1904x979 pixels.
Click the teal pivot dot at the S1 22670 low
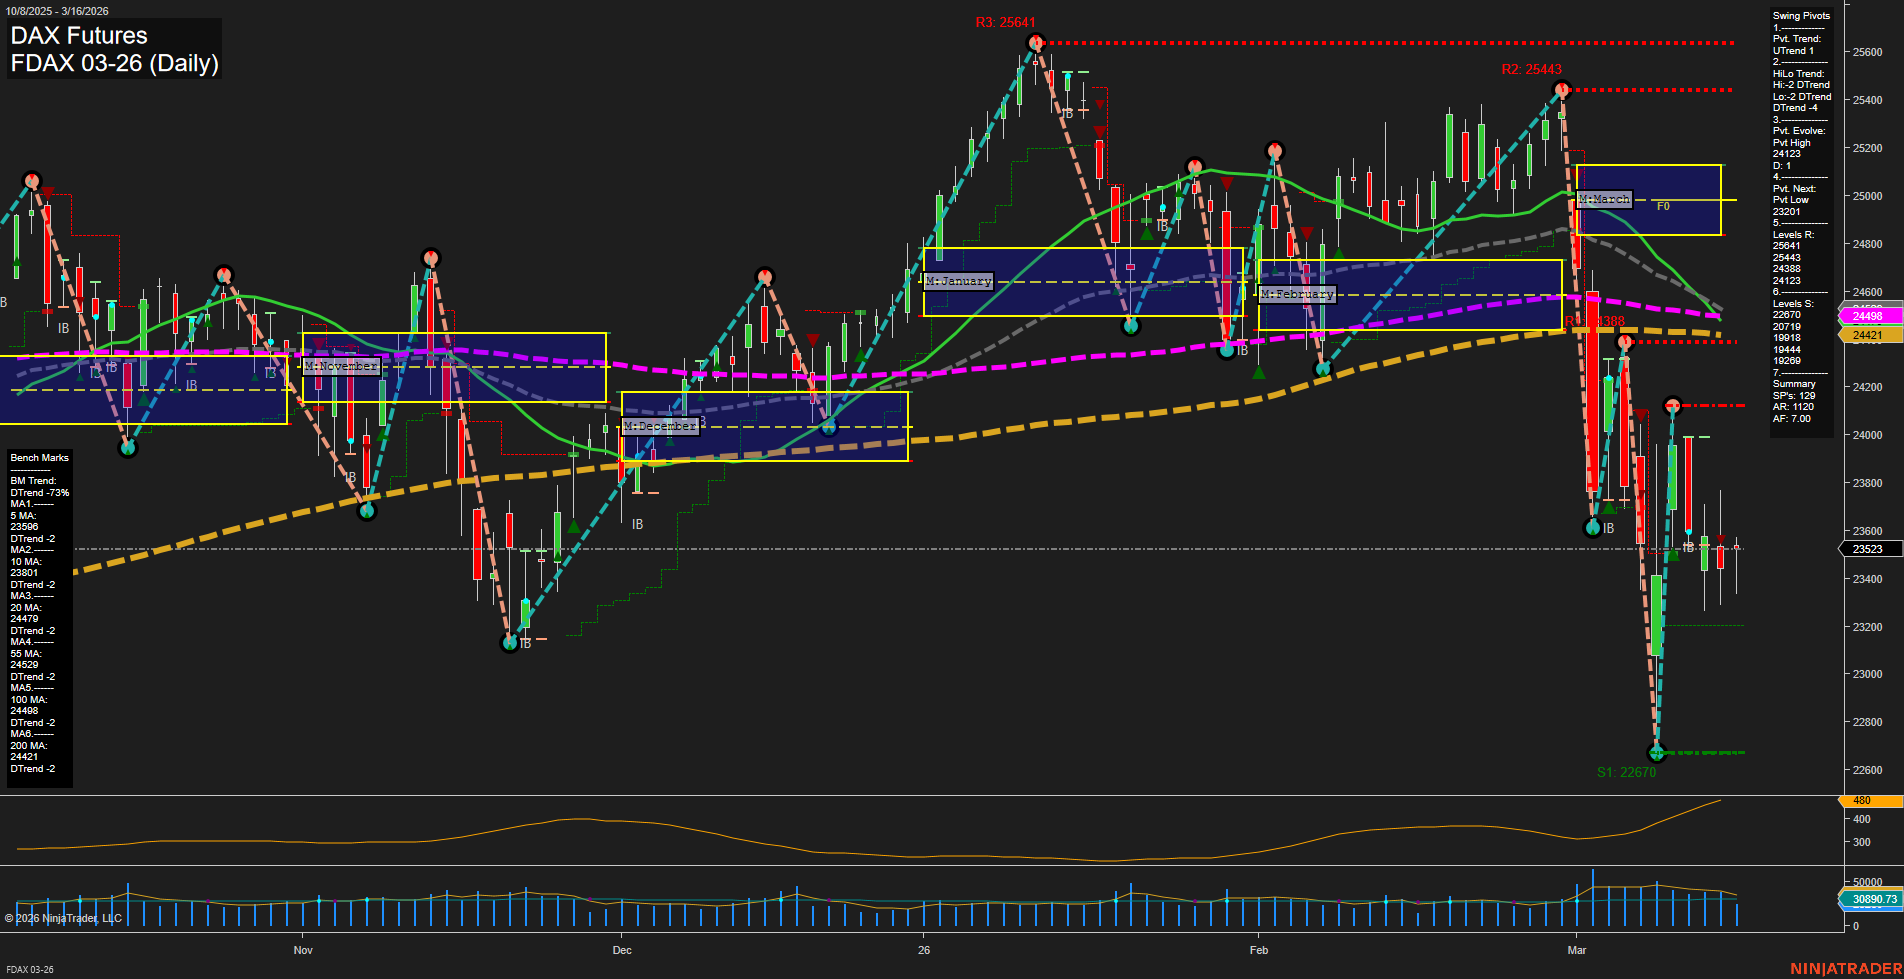tap(1658, 754)
